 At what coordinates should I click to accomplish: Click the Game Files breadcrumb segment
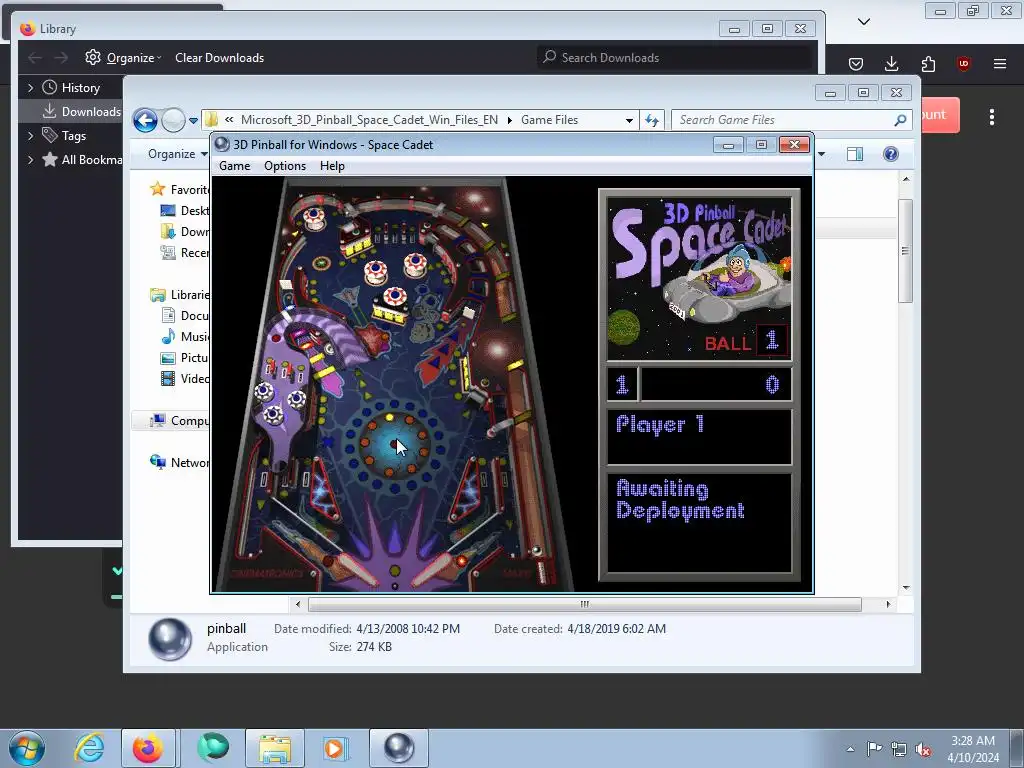tap(549, 120)
